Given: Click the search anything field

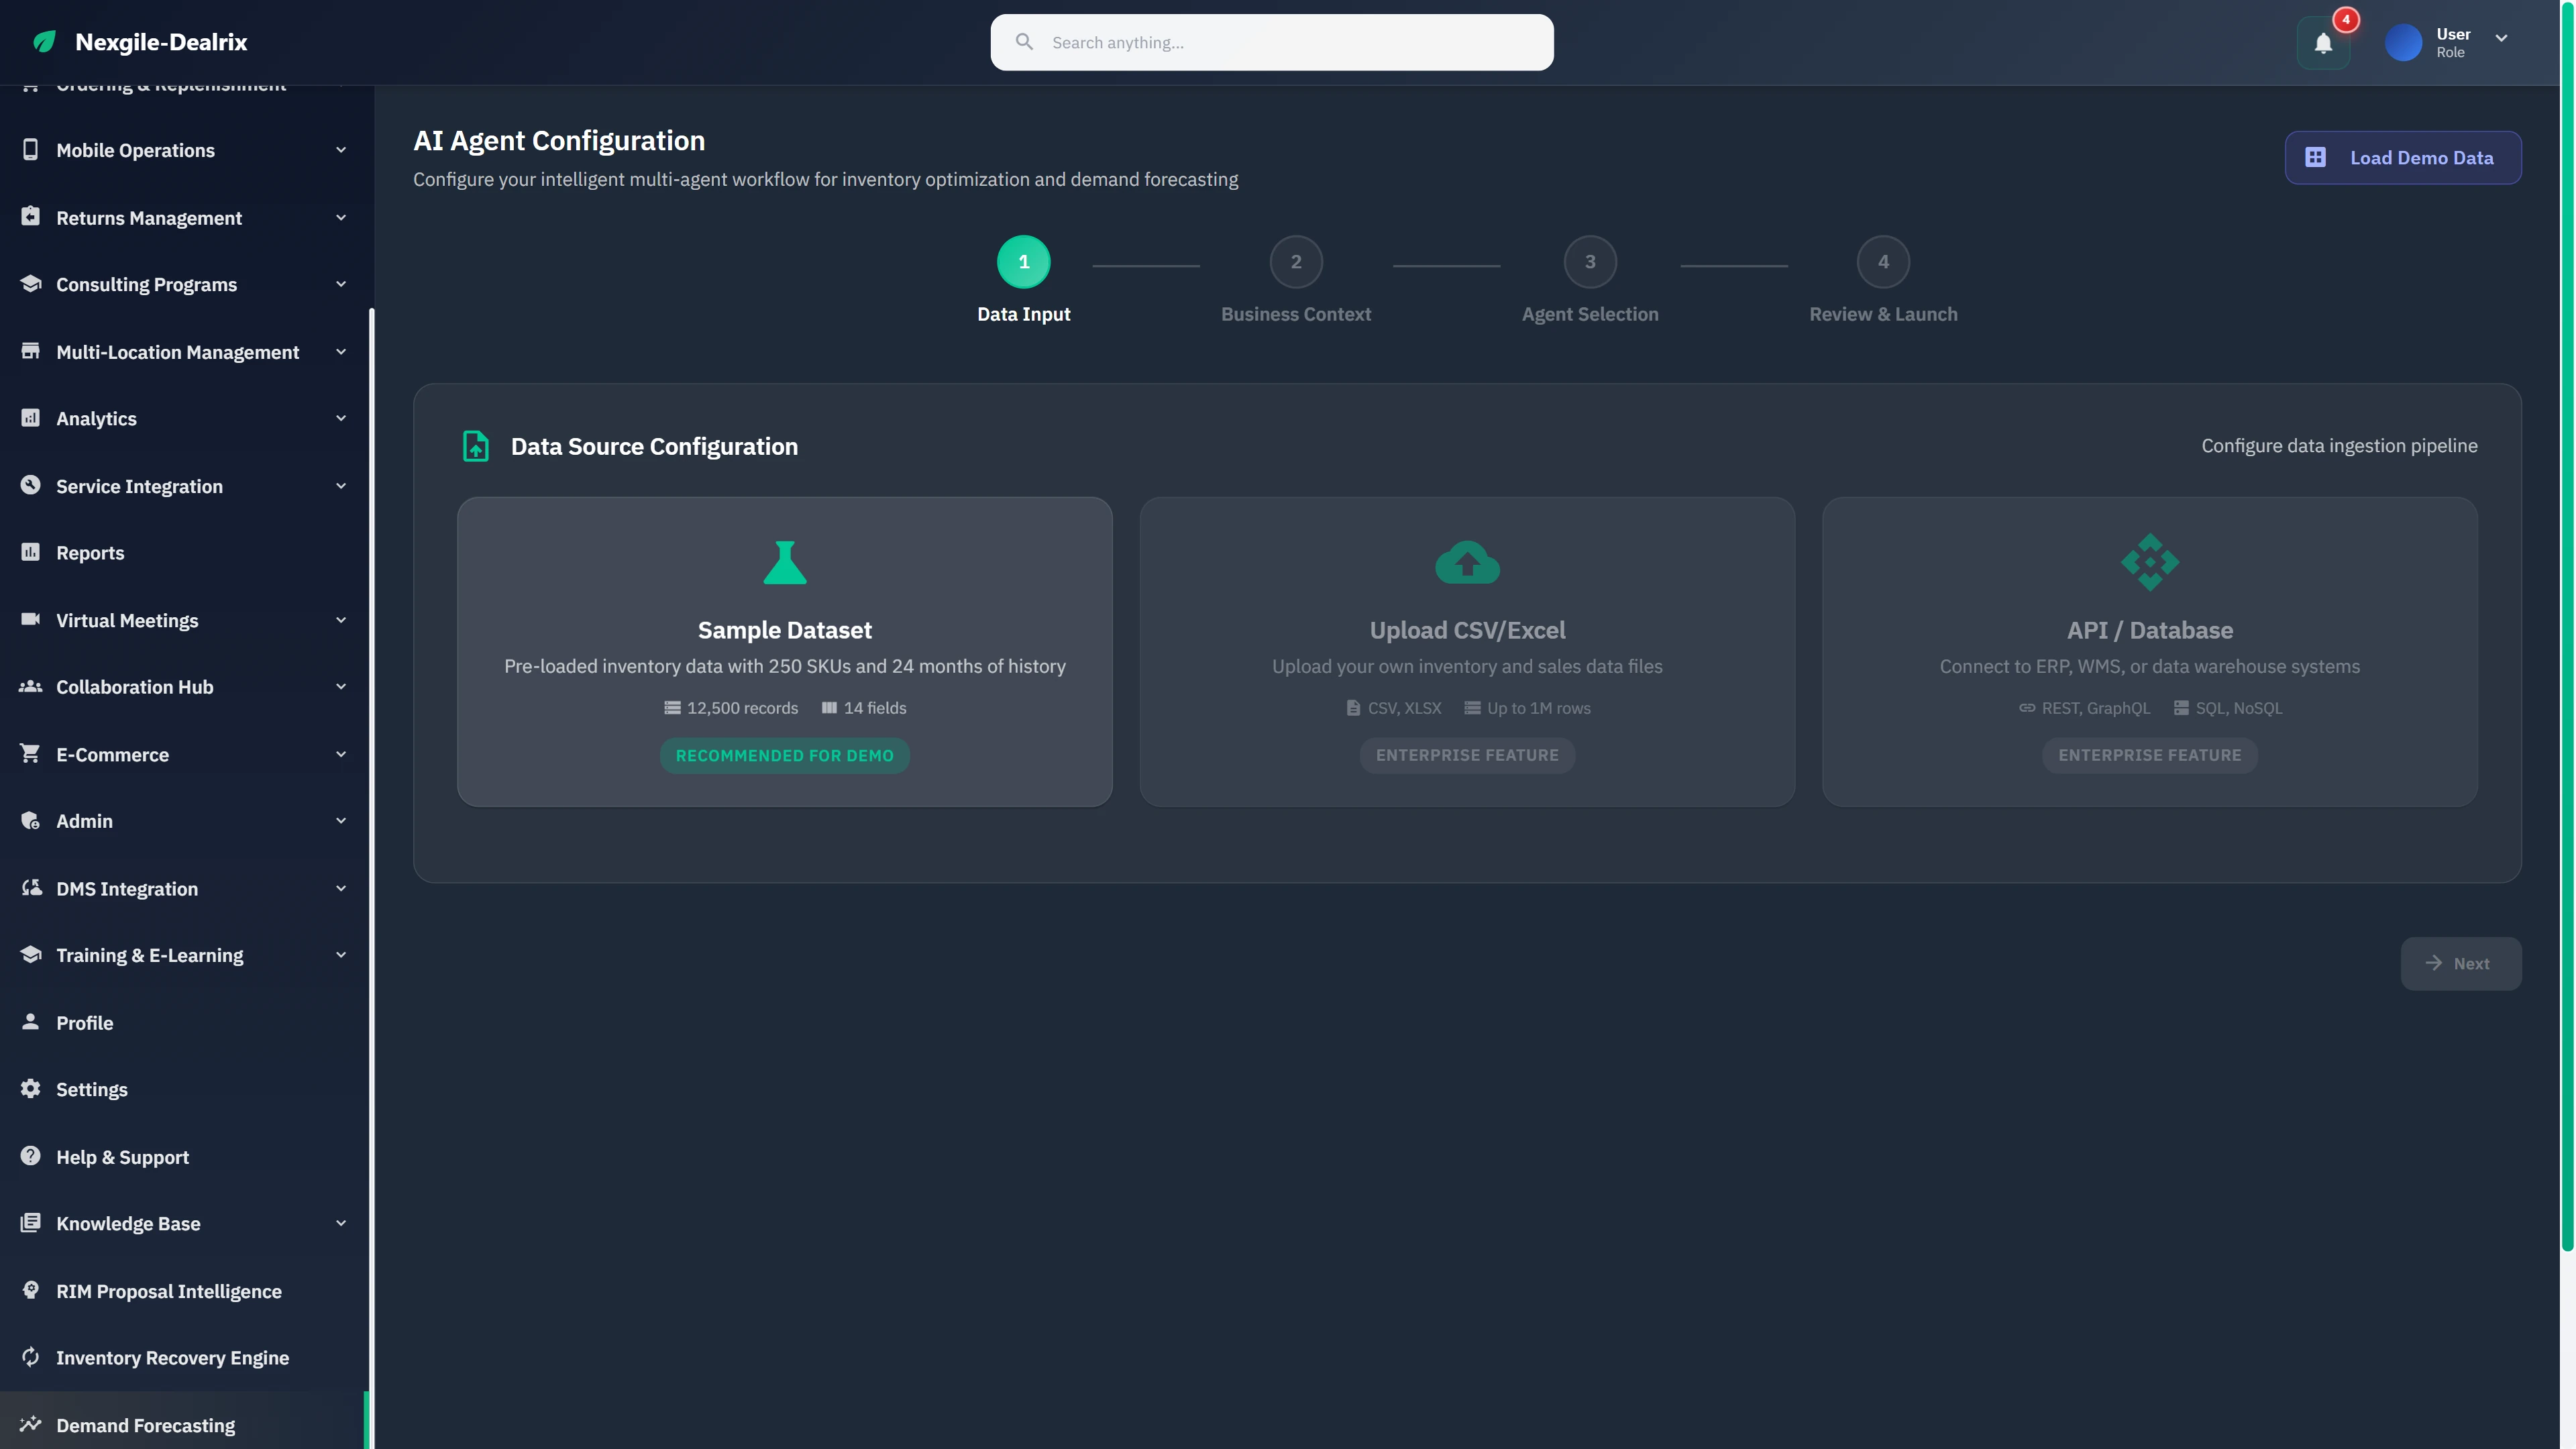Looking at the screenshot, I should [1270, 42].
